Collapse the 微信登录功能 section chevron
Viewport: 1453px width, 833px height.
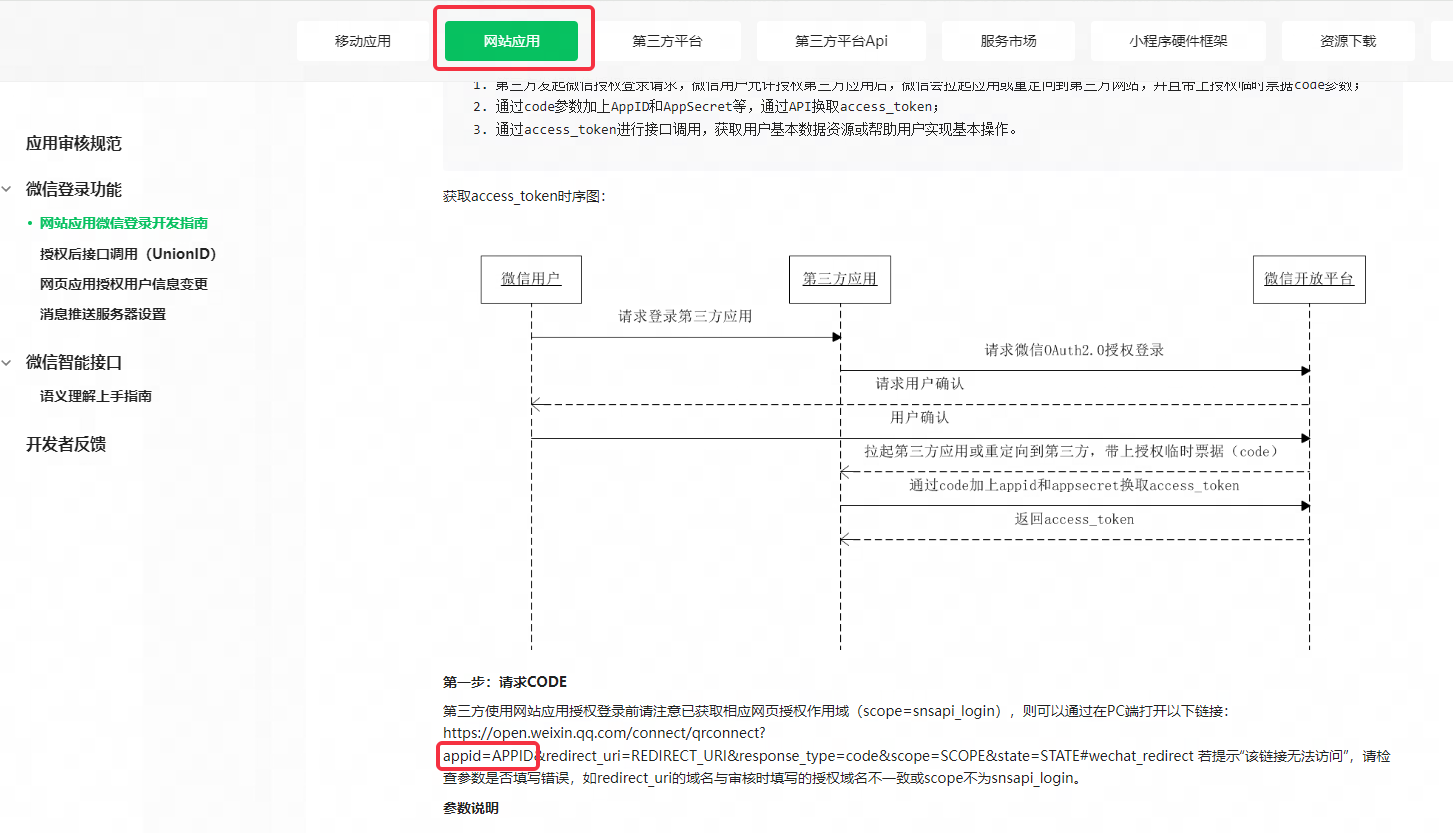click(7, 189)
